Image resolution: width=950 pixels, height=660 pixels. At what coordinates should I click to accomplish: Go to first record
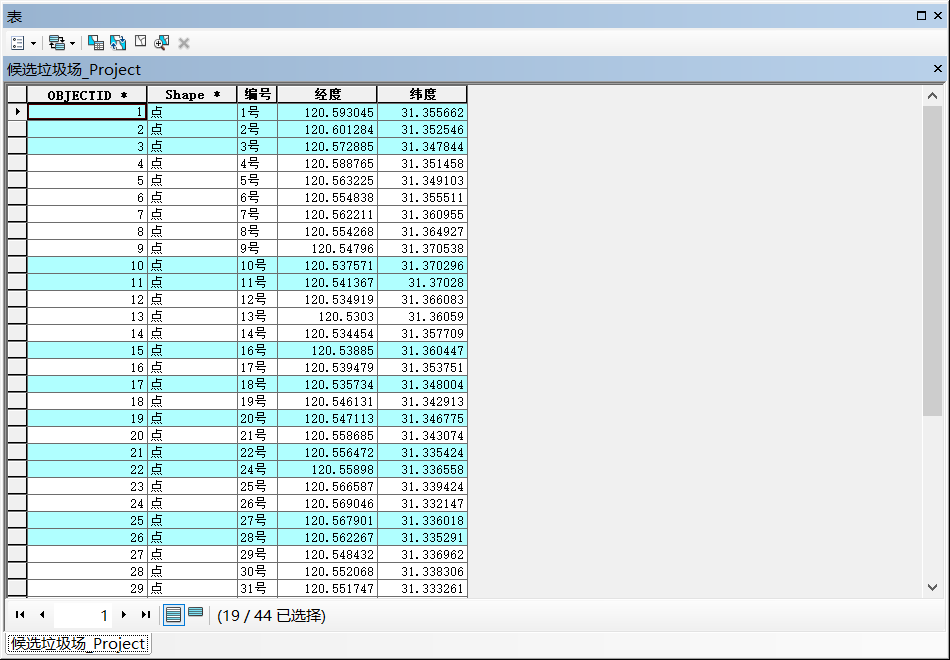[20, 615]
